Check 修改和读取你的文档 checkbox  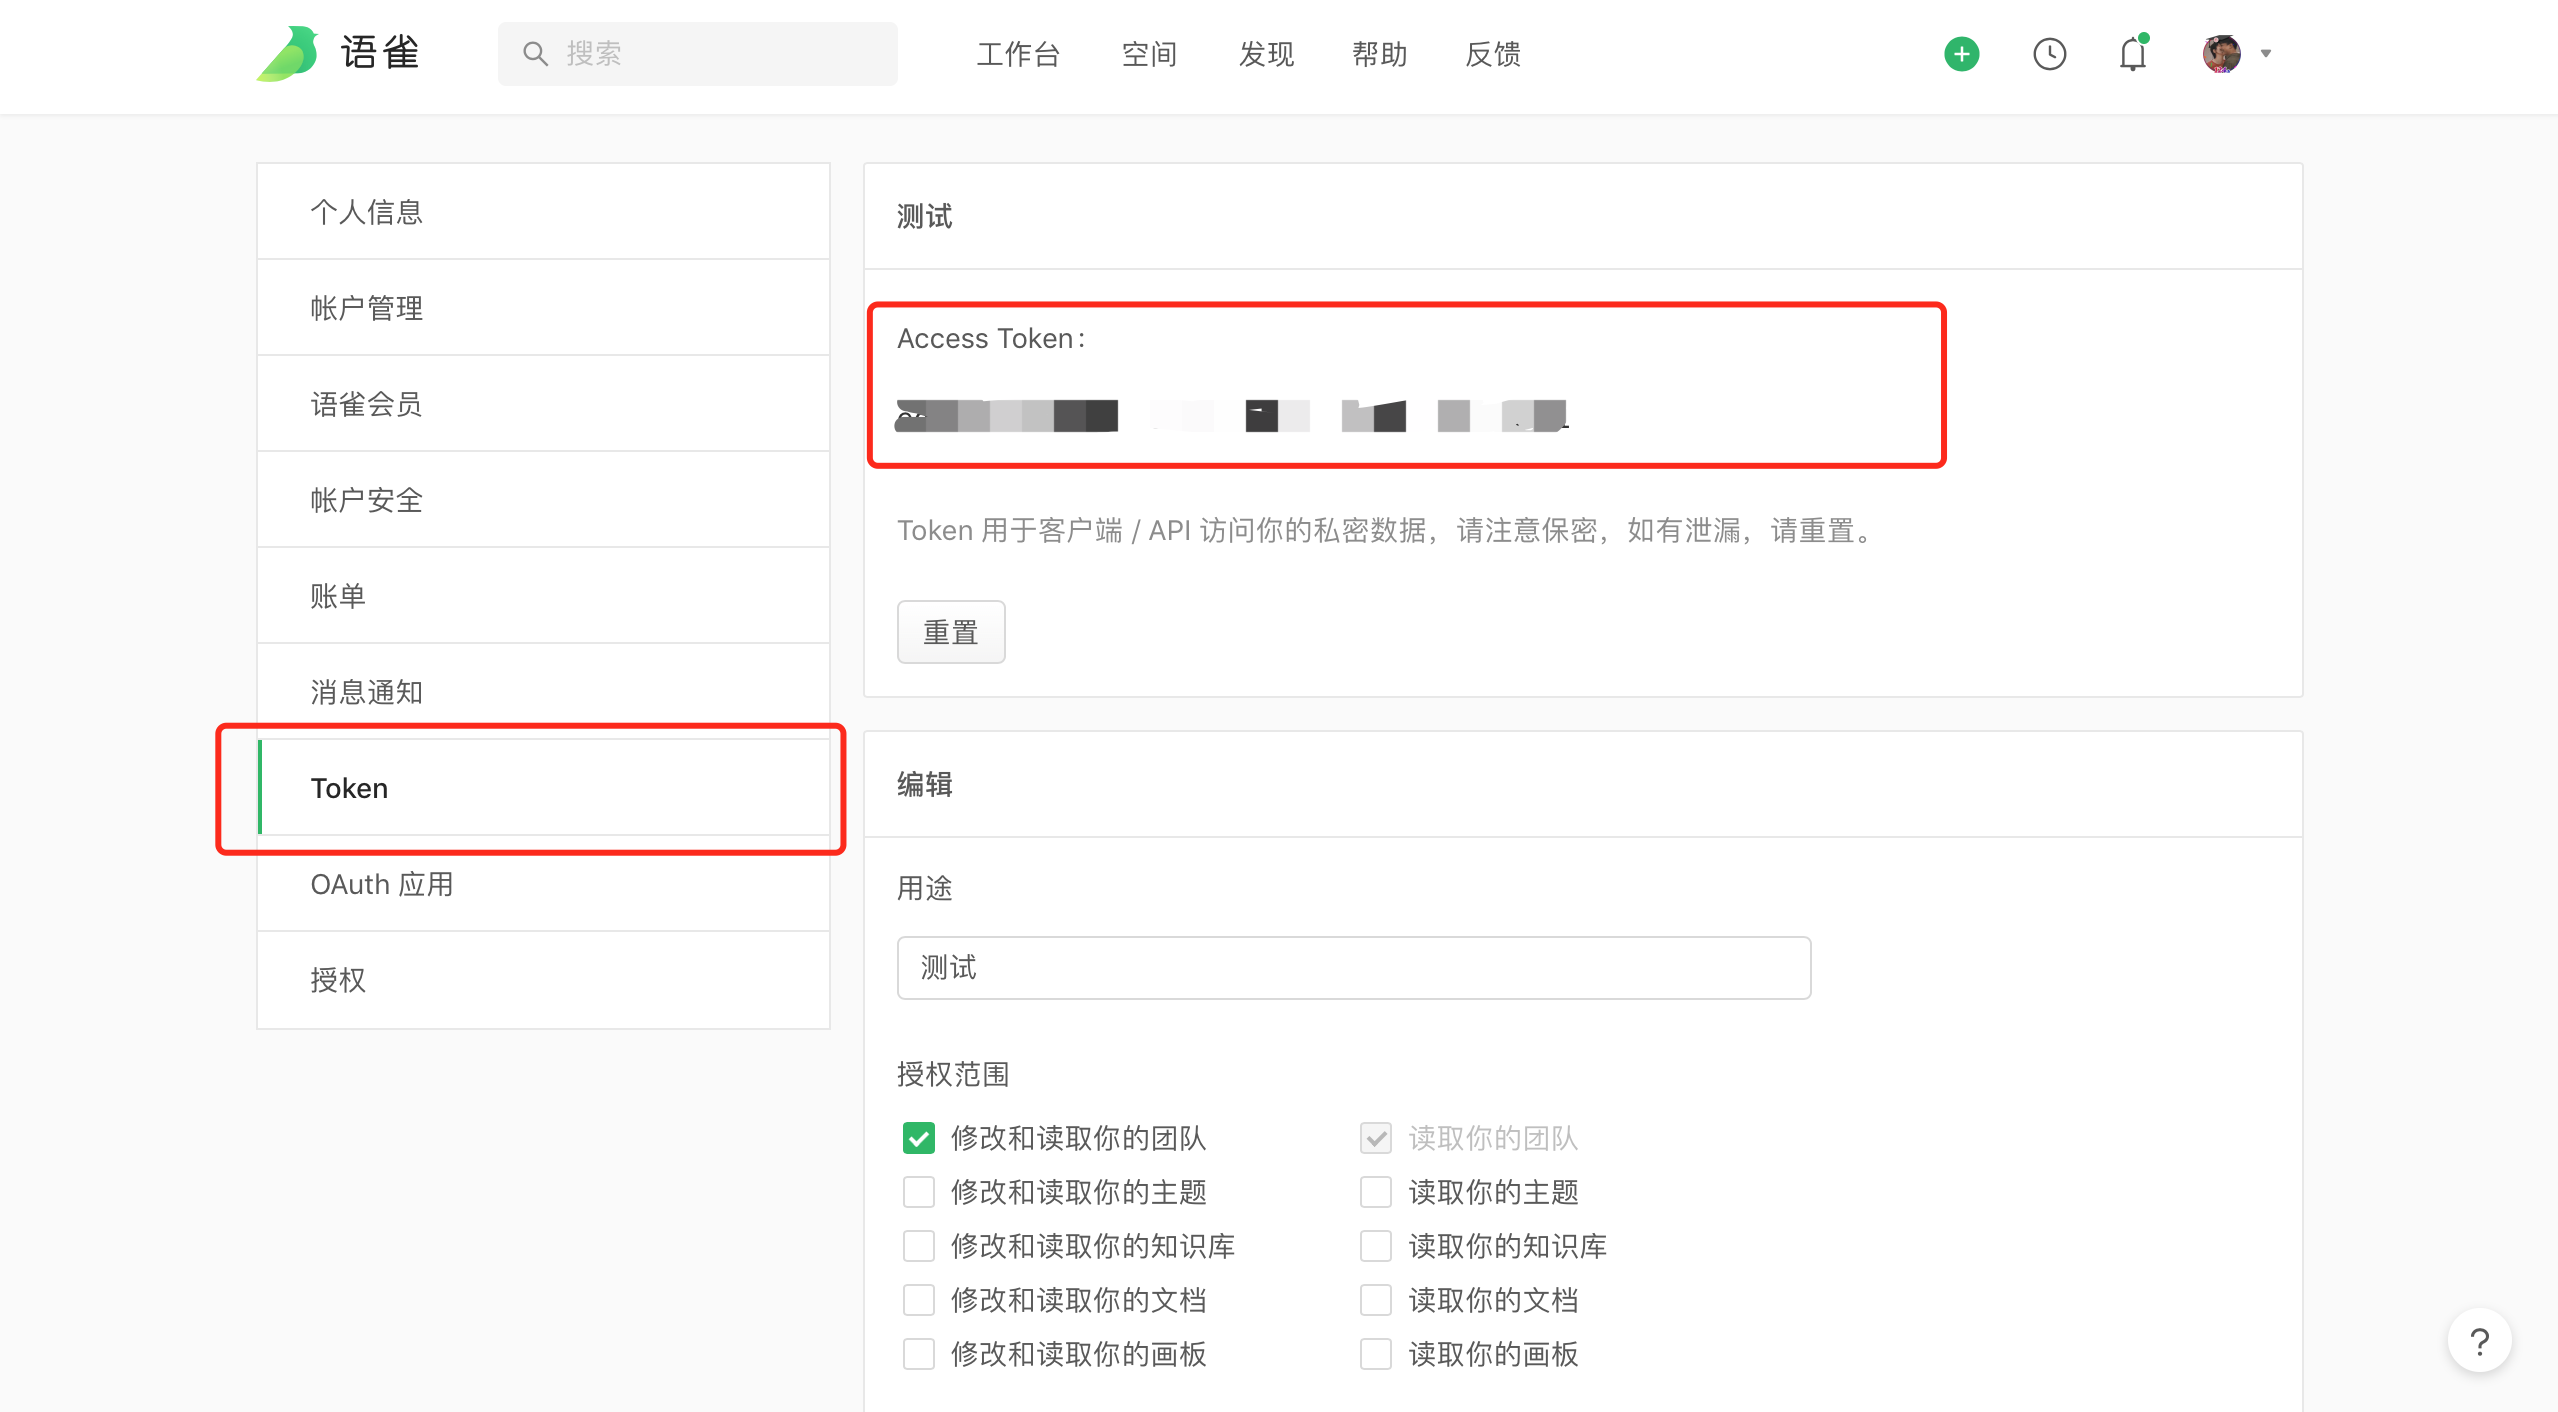click(x=919, y=1300)
